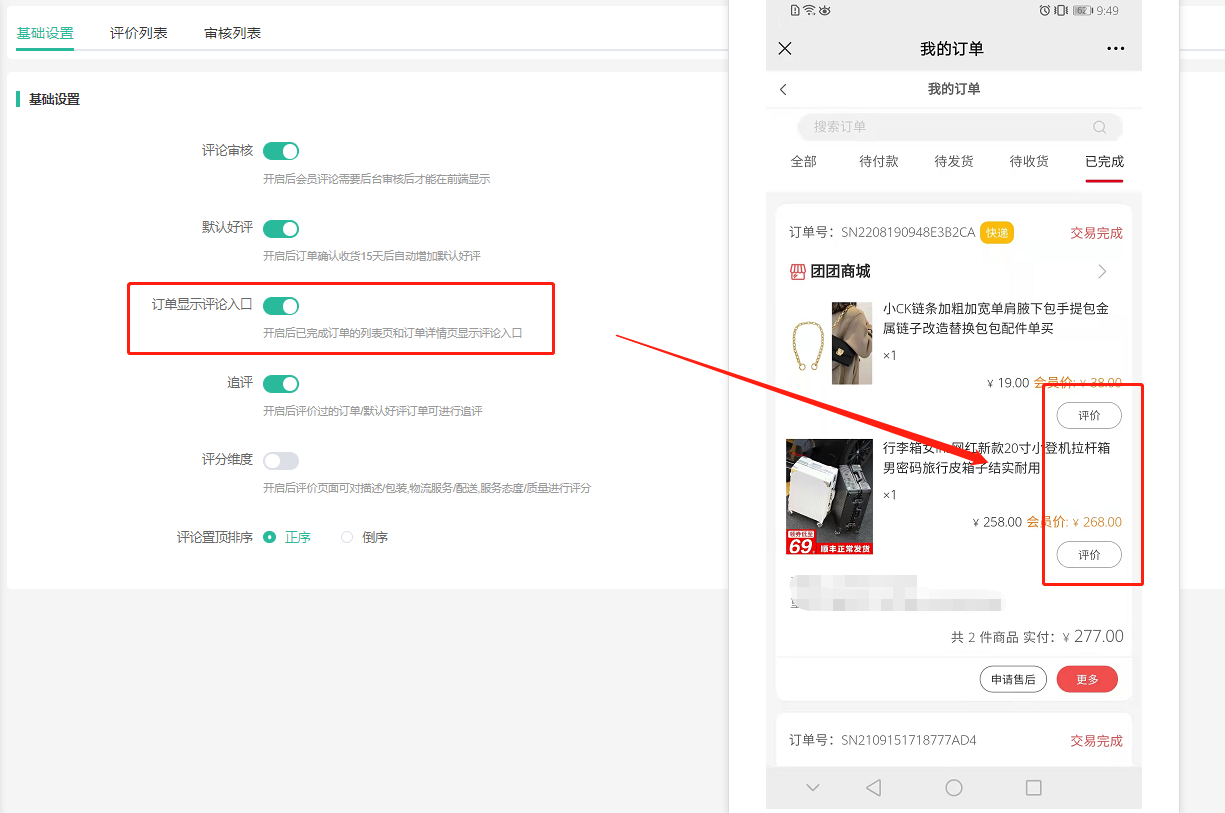Open the 更多 dropdown button
Image resolution: width=1225 pixels, height=813 pixels.
(x=1087, y=679)
